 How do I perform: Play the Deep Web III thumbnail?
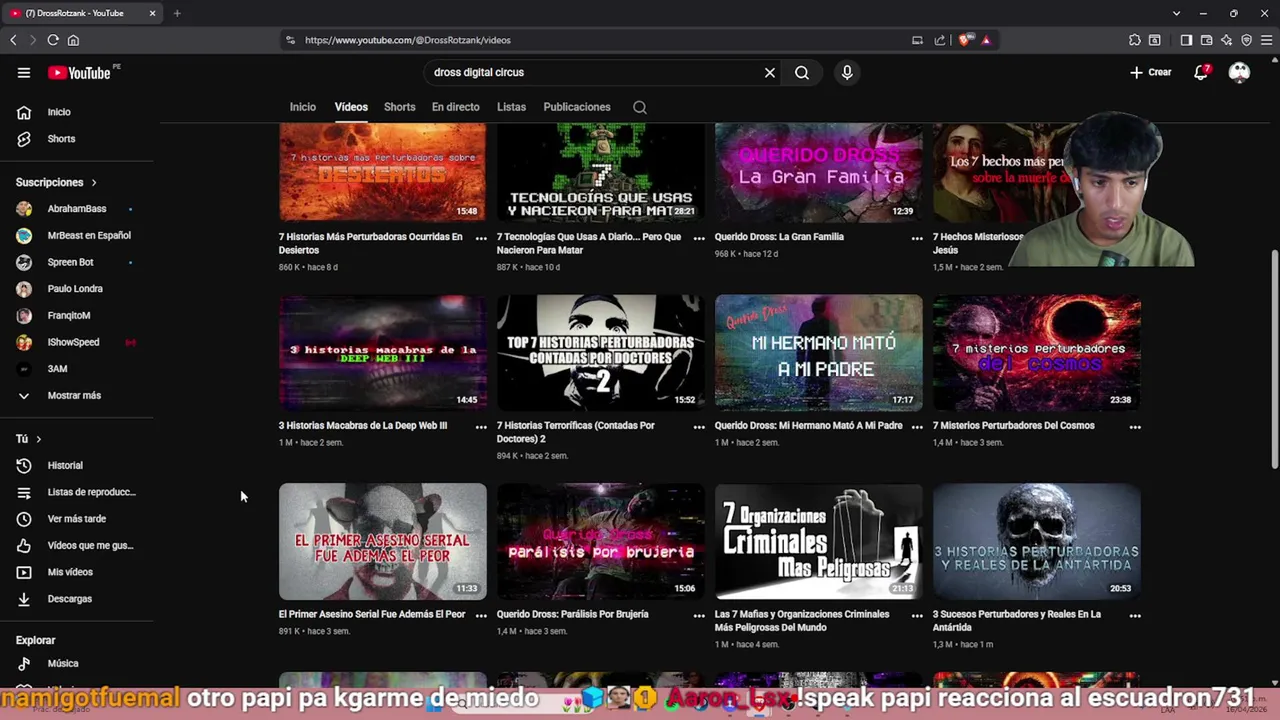point(383,352)
